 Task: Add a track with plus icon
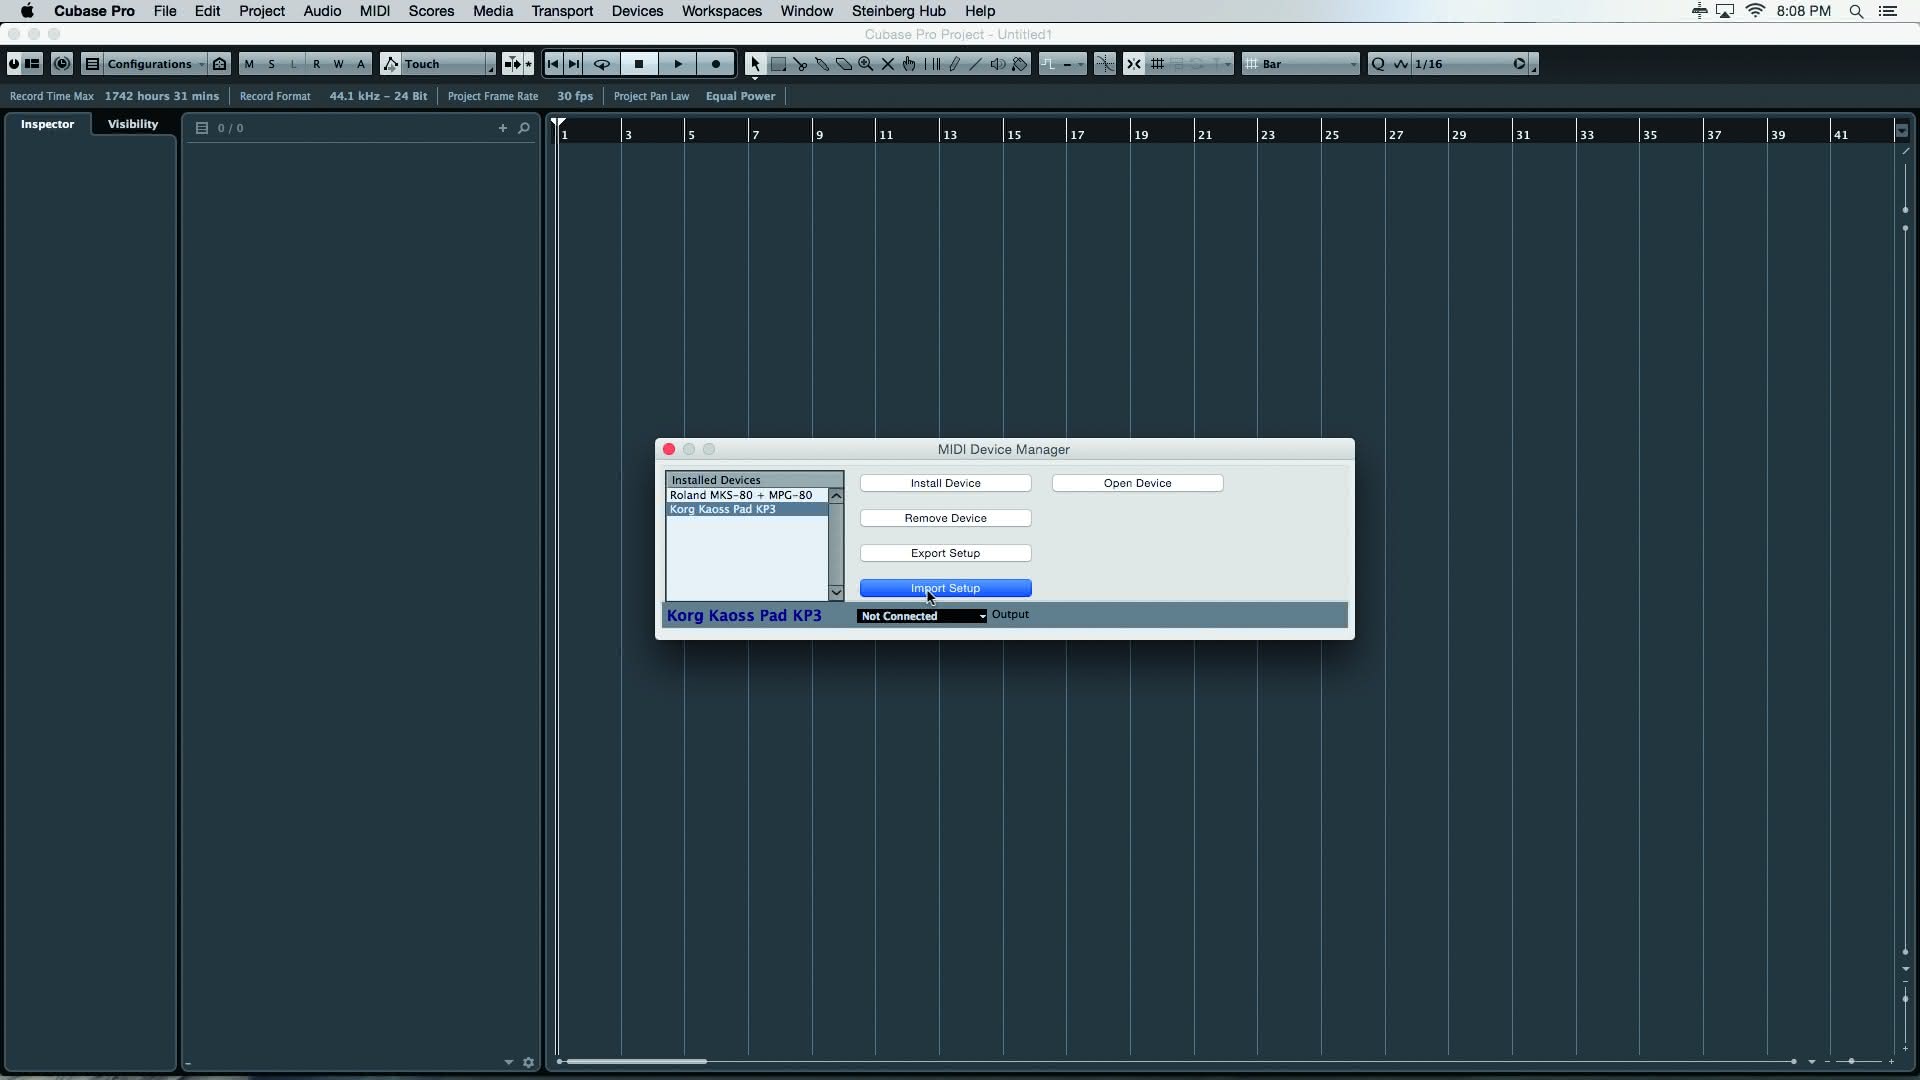[x=503, y=128]
